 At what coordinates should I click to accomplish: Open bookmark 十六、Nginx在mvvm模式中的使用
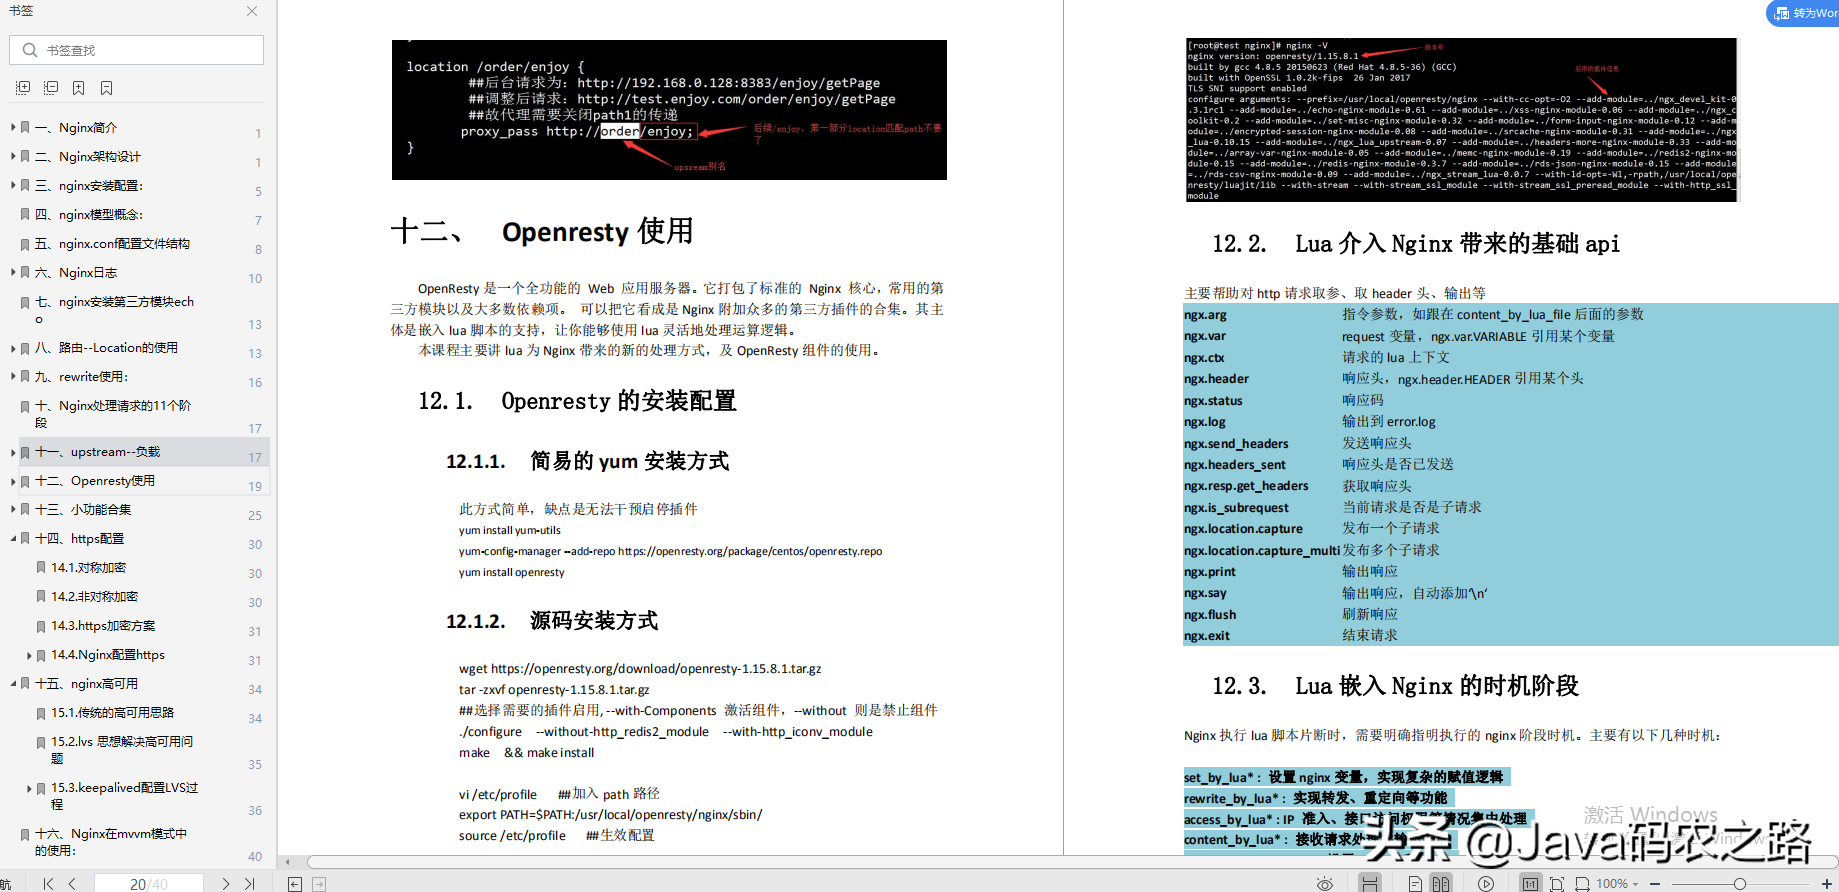(111, 842)
